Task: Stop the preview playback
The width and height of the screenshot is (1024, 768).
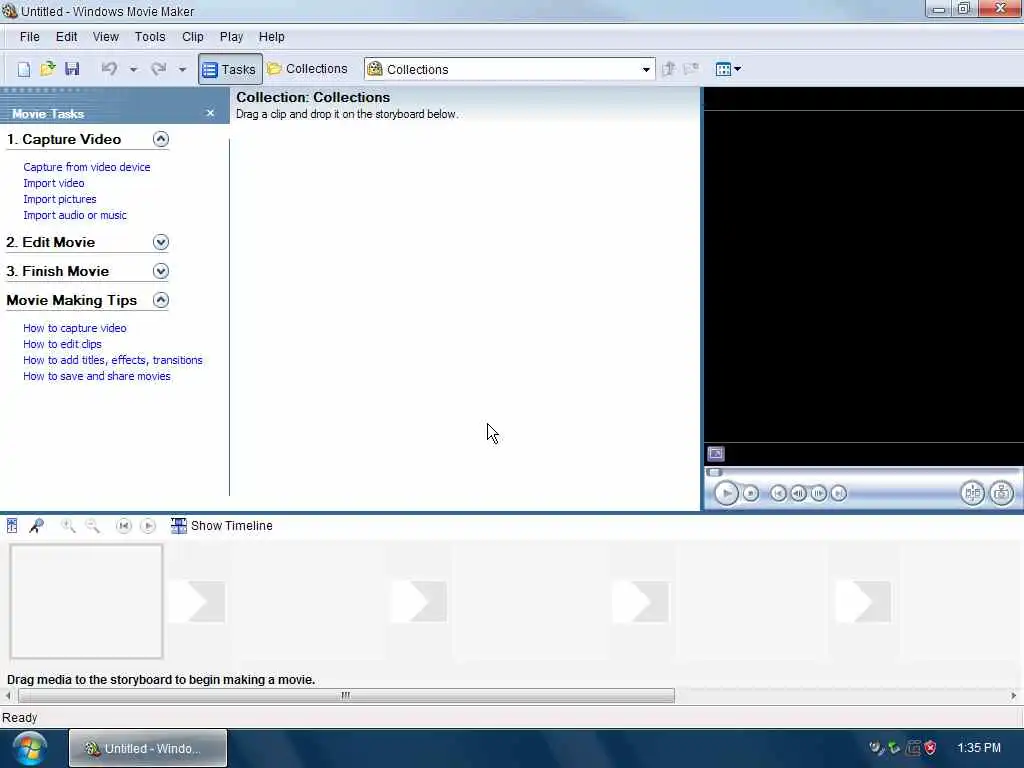Action: point(751,493)
